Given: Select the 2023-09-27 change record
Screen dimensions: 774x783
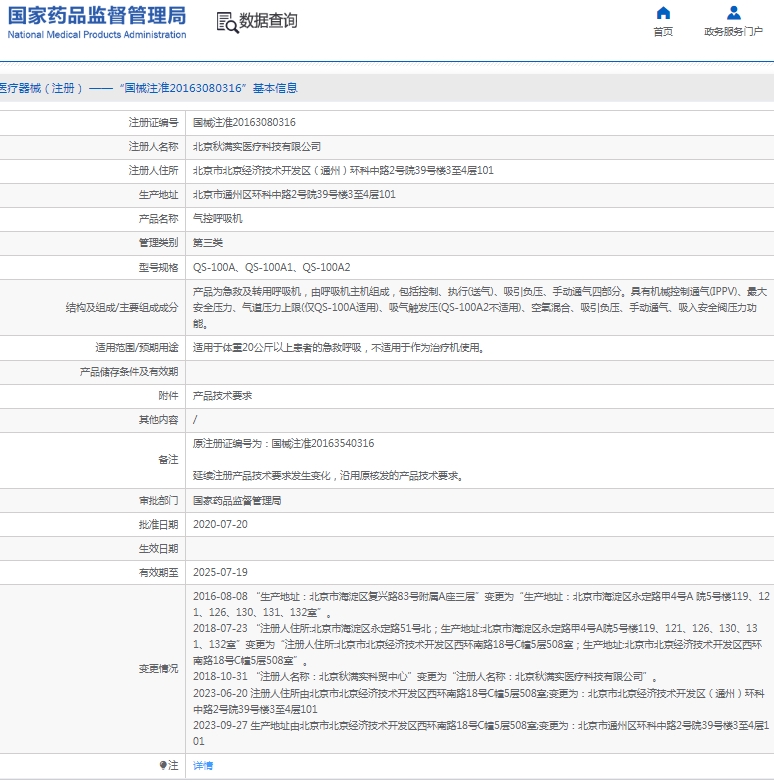Looking at the screenshot, I should coord(481,733).
